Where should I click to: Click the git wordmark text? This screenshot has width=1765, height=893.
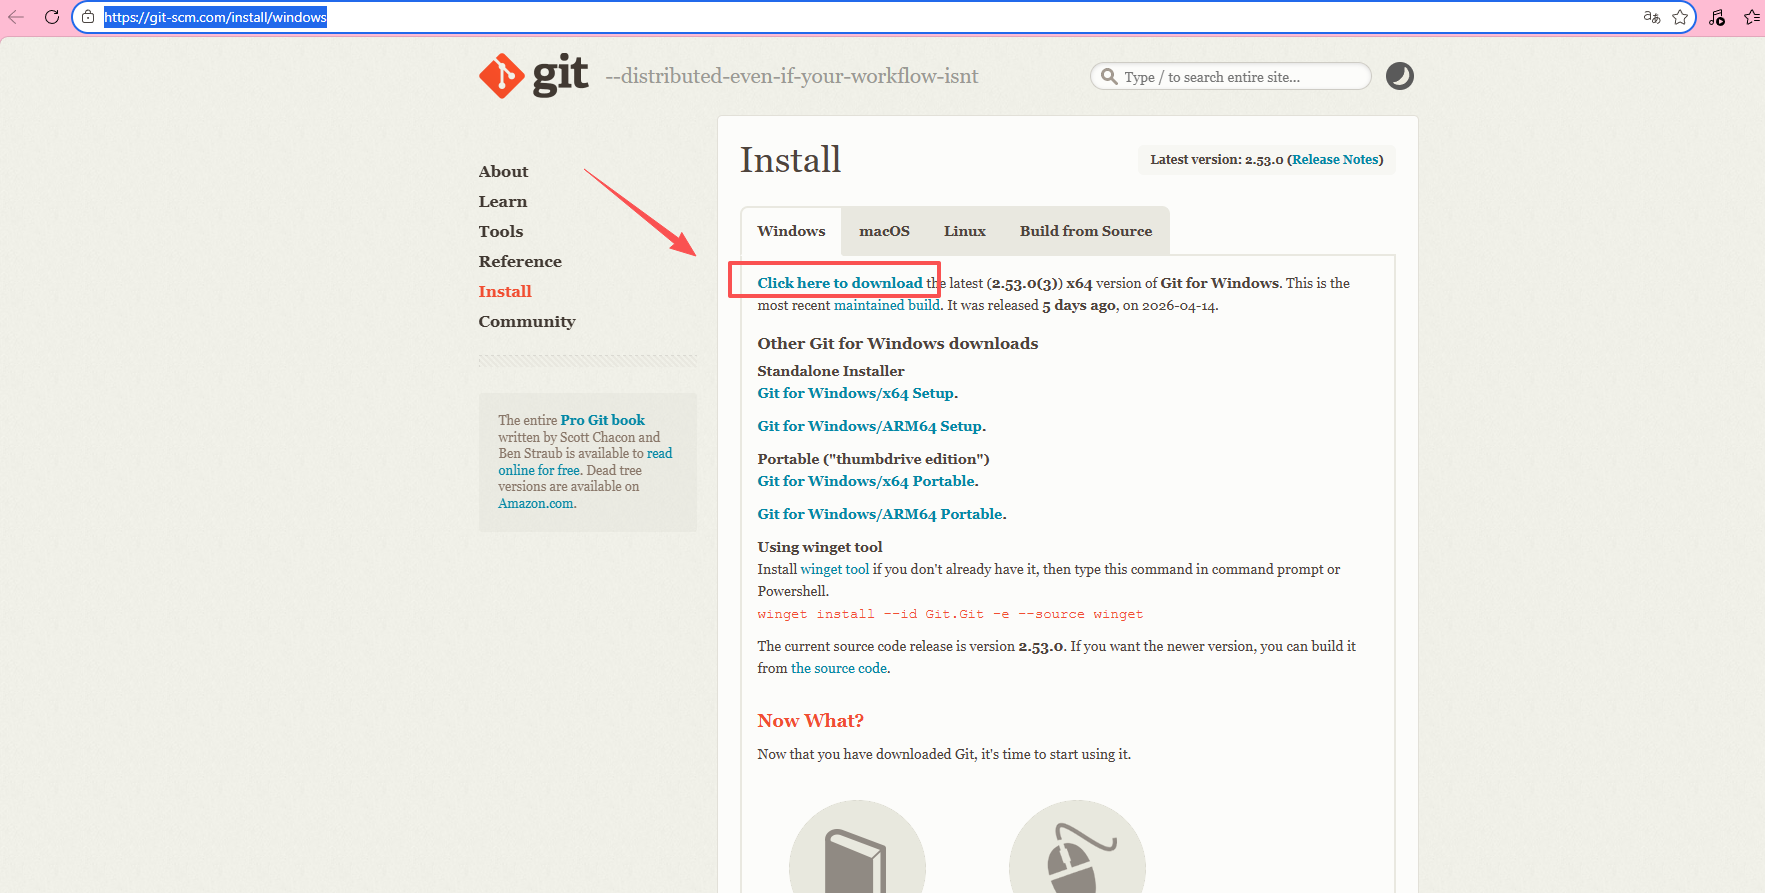560,74
